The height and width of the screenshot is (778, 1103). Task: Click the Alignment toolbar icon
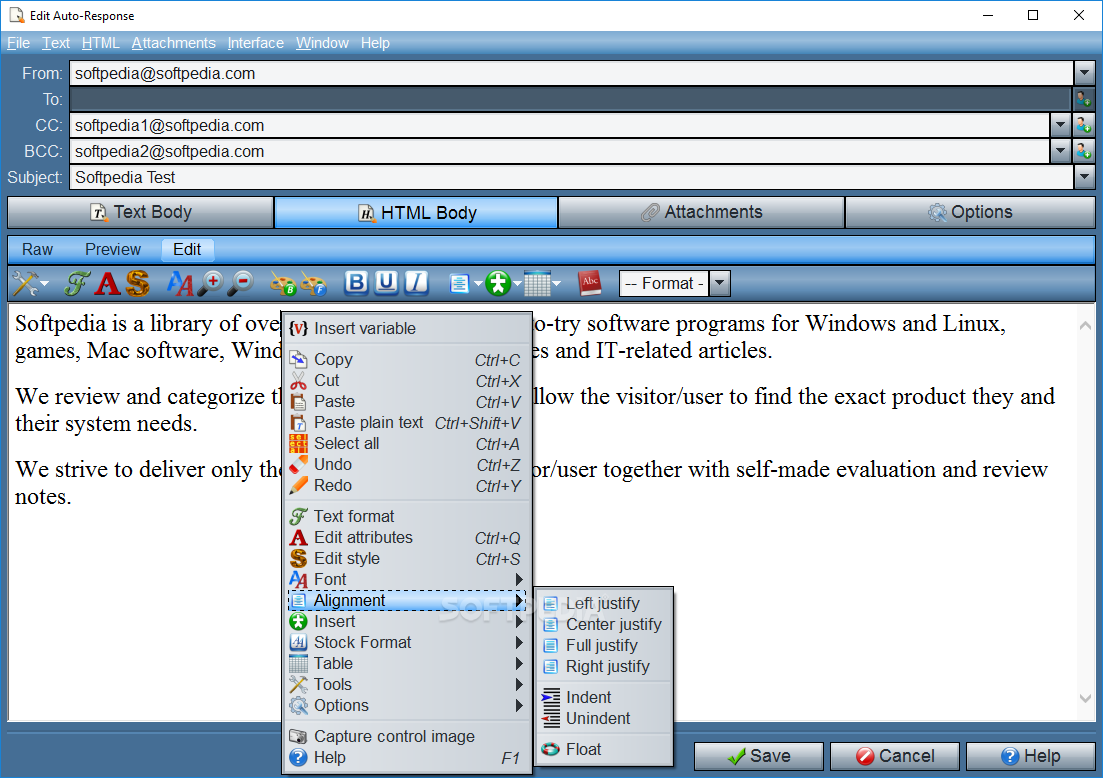coord(459,283)
